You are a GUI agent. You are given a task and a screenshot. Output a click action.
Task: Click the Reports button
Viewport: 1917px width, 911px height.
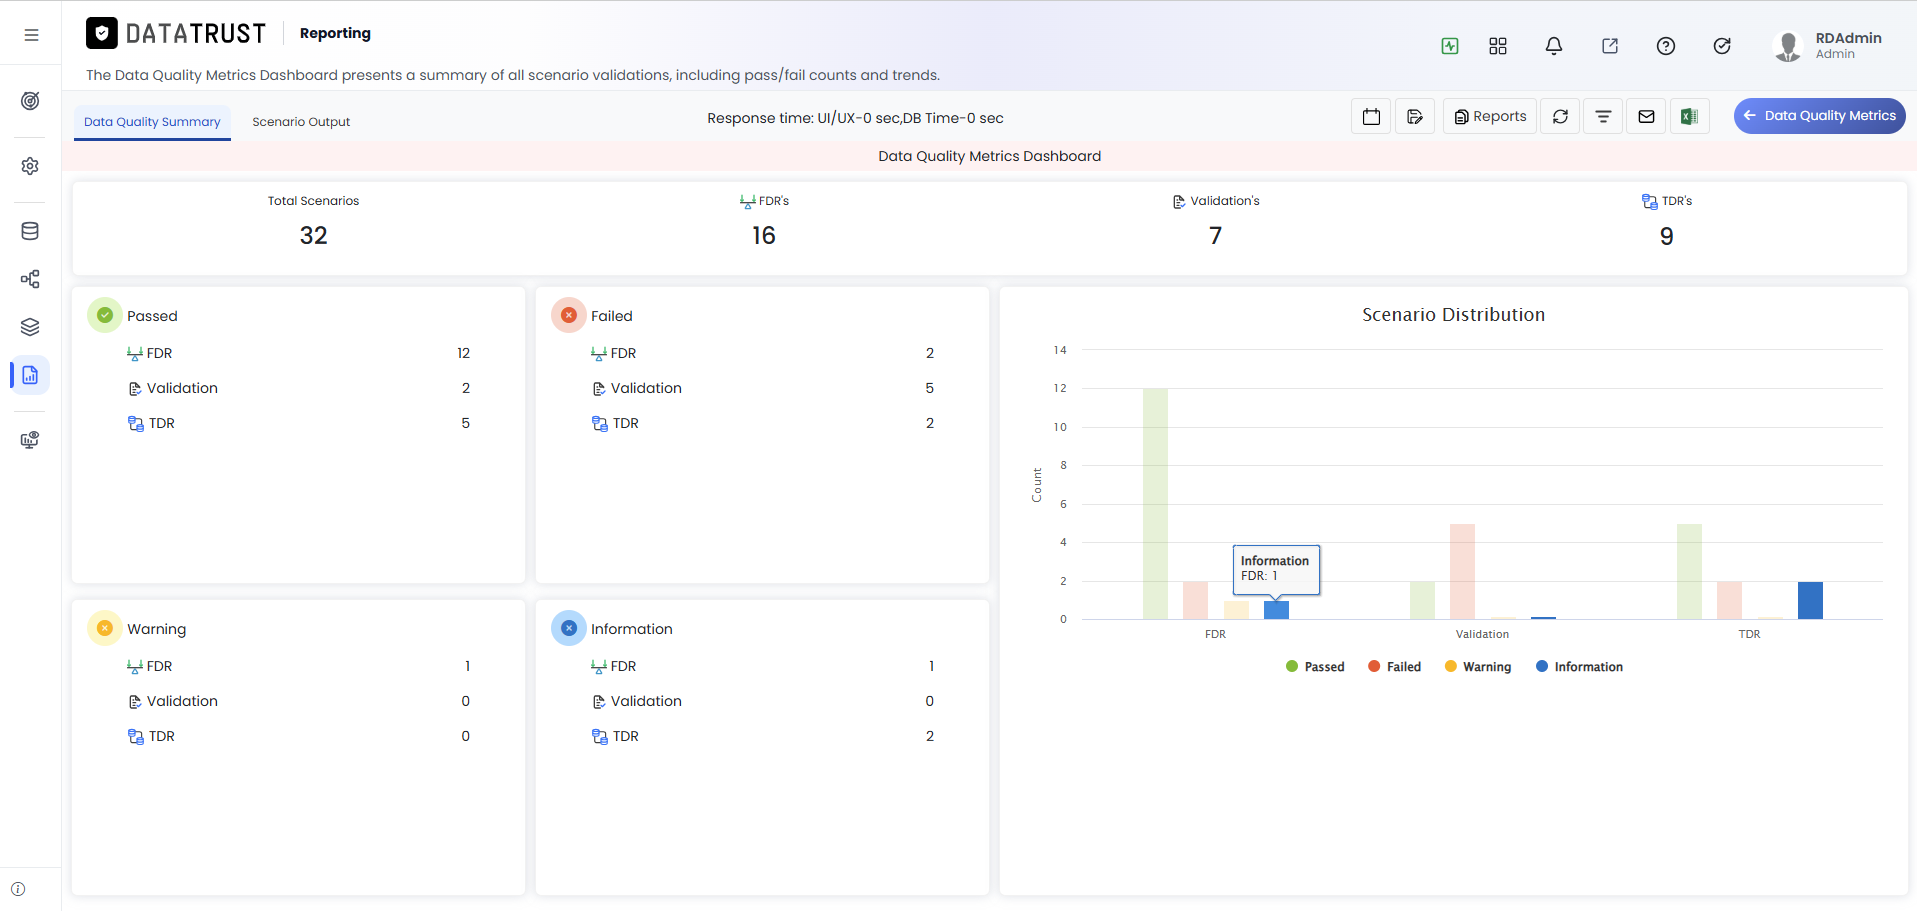[1490, 116]
